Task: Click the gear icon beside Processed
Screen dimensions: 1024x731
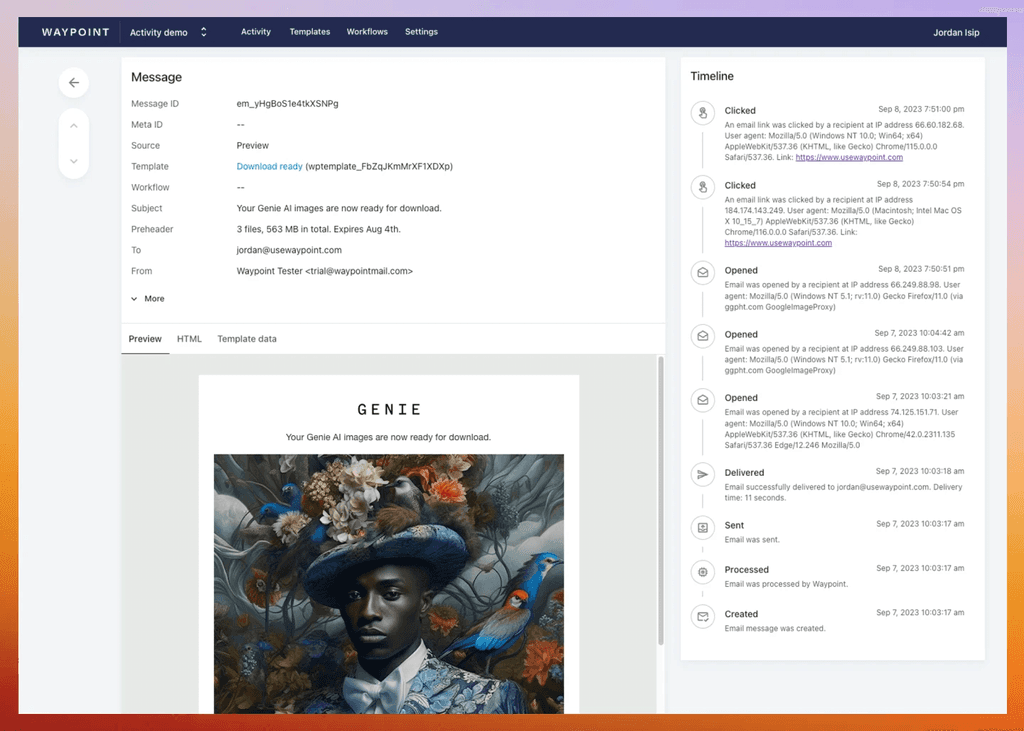Action: (703, 571)
